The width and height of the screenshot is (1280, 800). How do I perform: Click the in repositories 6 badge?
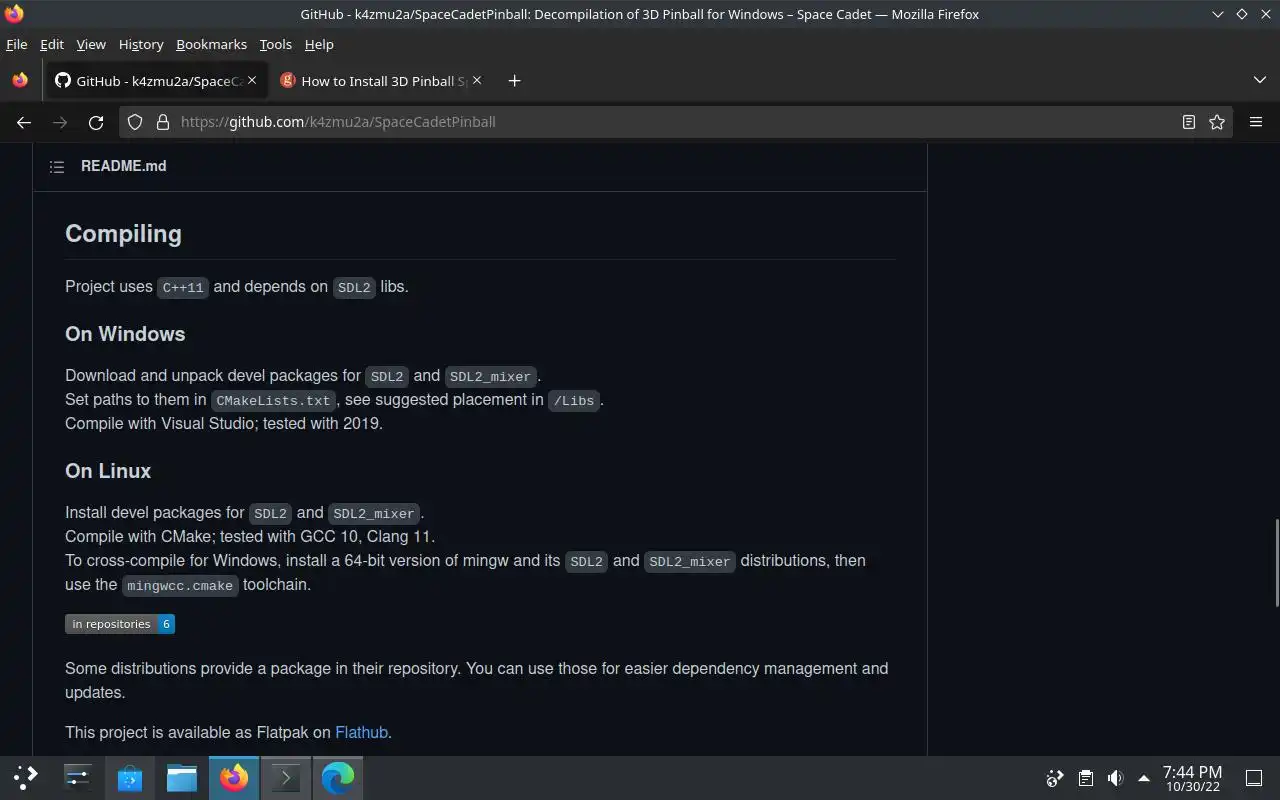[120, 624]
